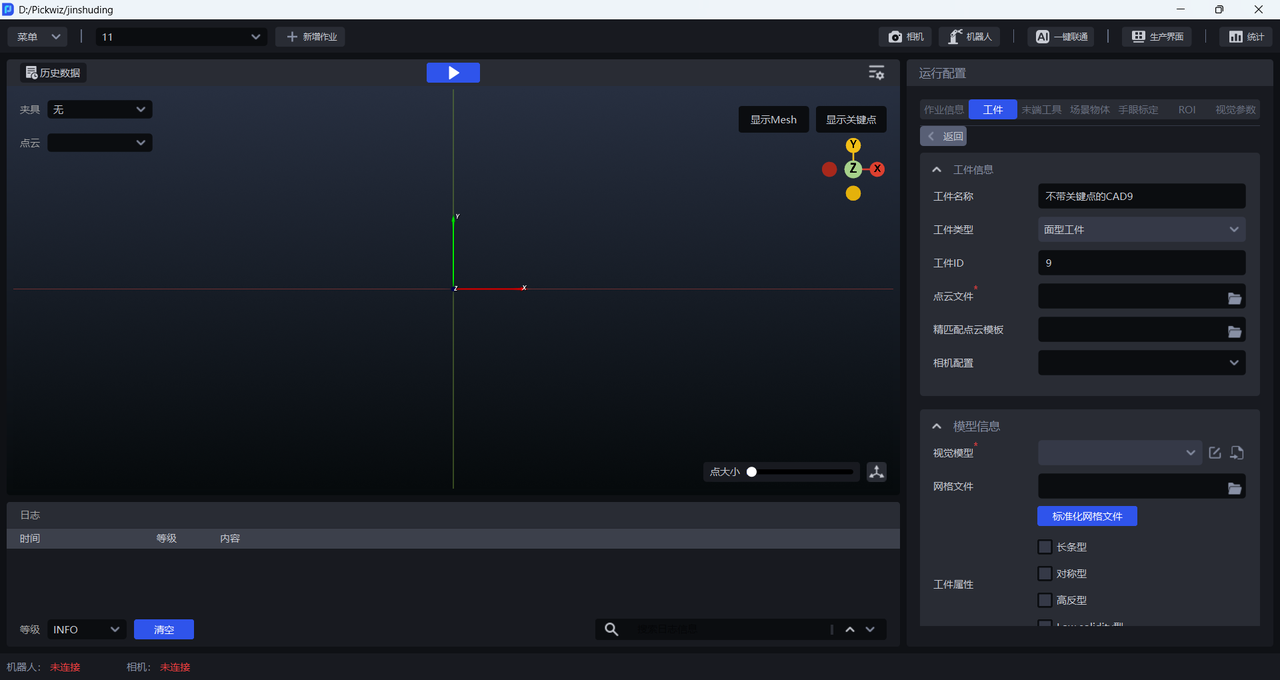This screenshot has height=680, width=1280.
Task: Expand the log level INFO dropdown
Action: pos(86,629)
